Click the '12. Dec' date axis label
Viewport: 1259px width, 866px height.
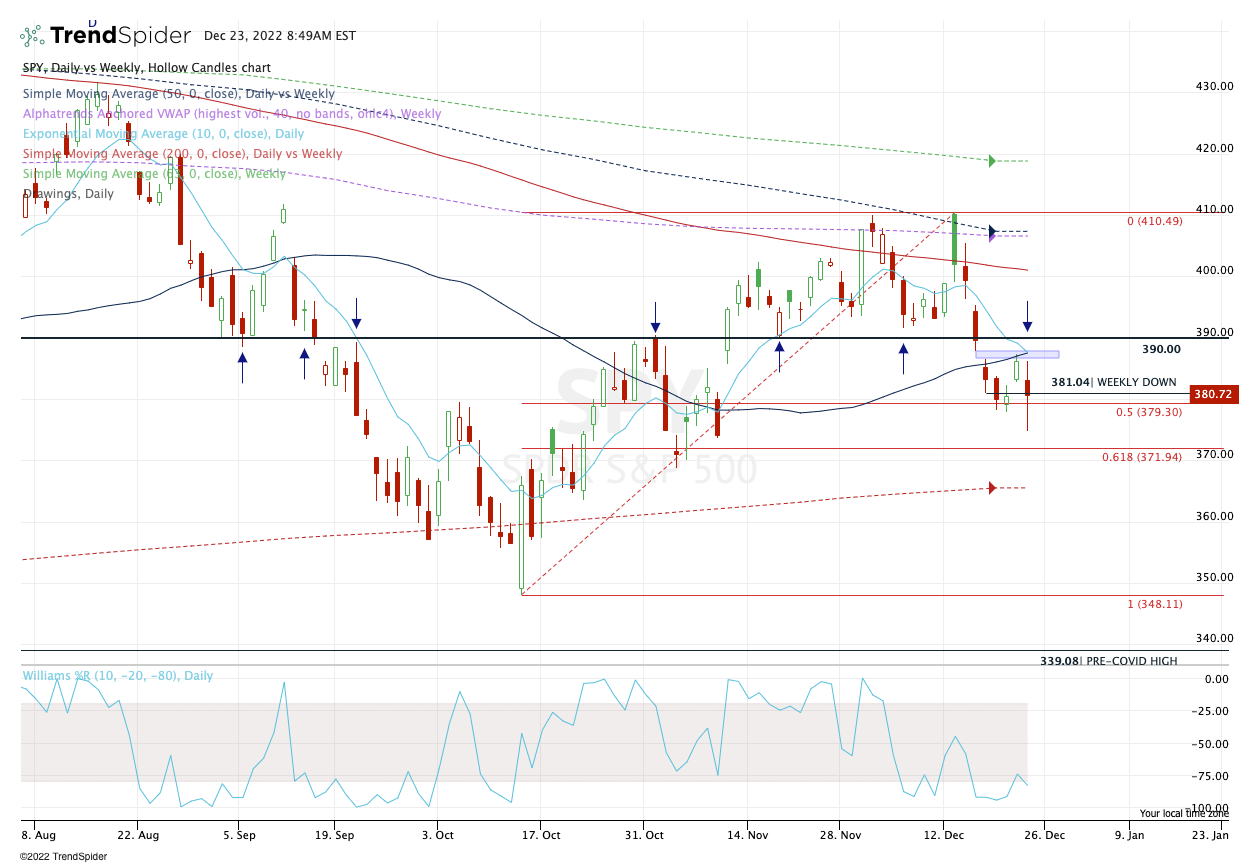(946, 834)
